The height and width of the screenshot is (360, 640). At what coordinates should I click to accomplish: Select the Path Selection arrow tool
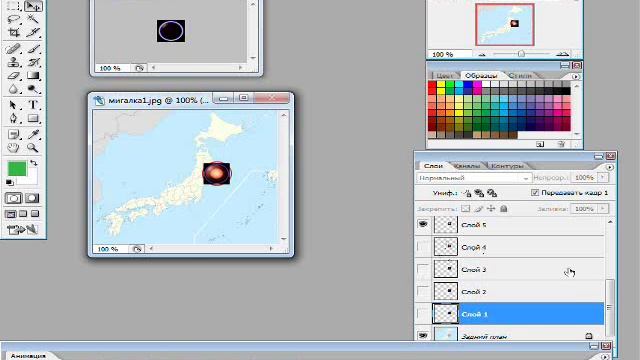point(13,105)
